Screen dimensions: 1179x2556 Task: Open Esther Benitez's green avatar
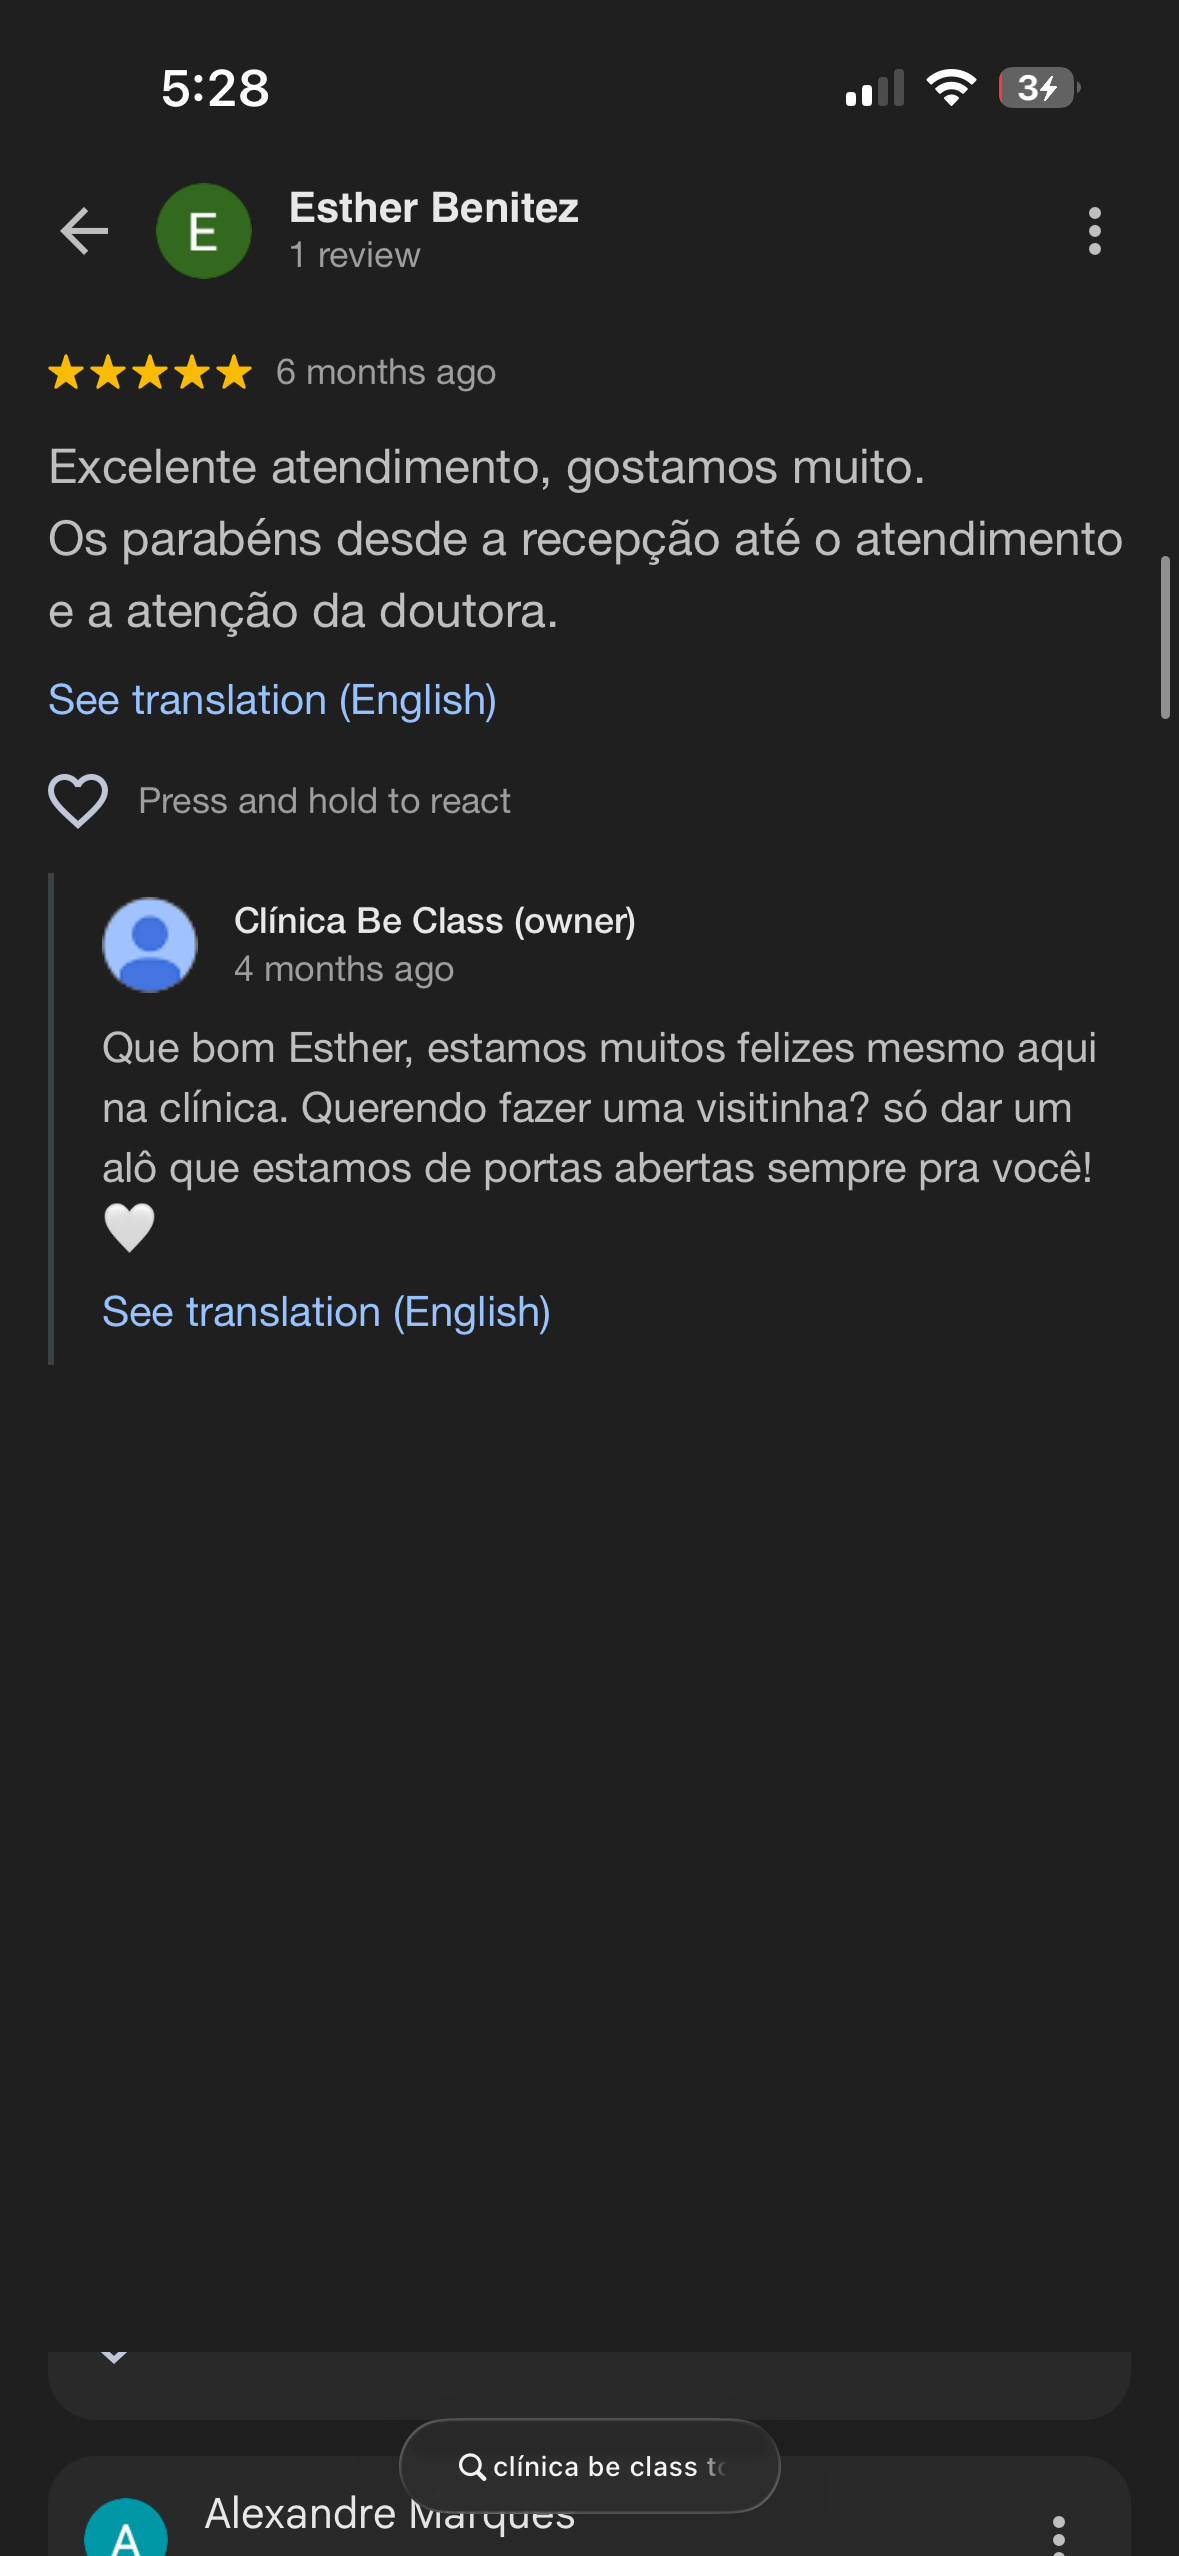point(204,232)
